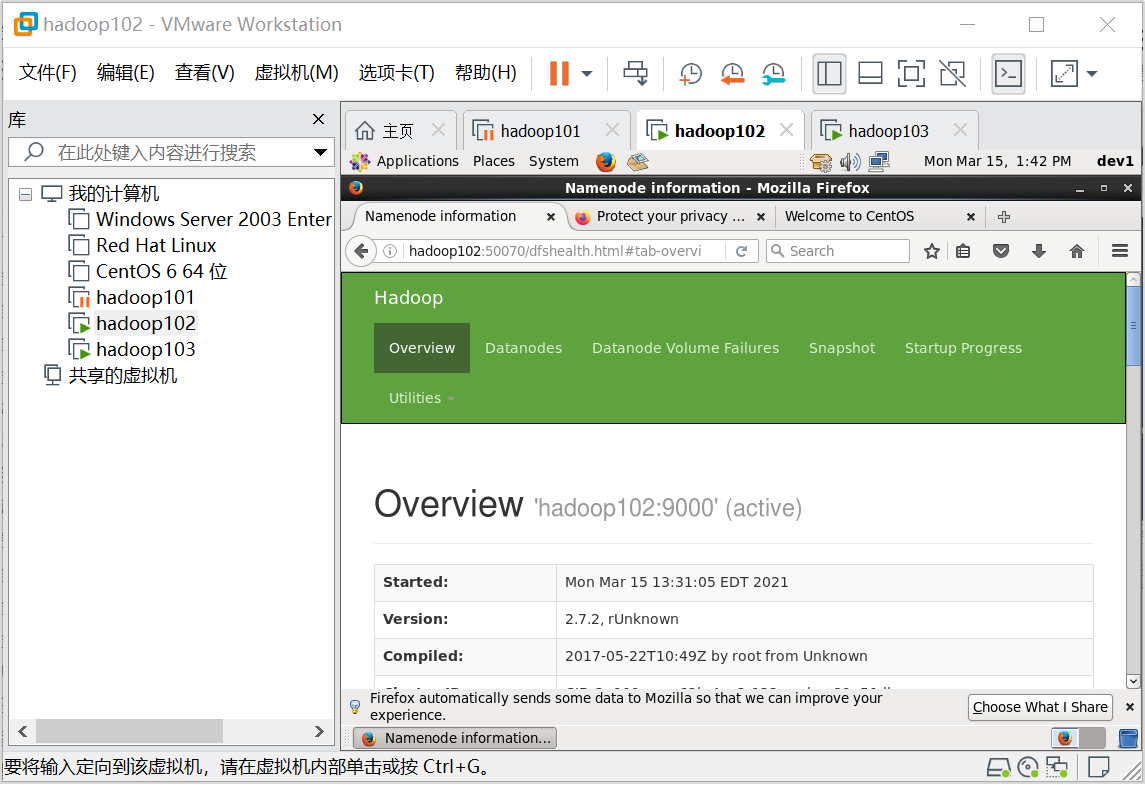Select 共享的虚拟机 tree item
This screenshot has height=785, width=1145.
coord(111,375)
